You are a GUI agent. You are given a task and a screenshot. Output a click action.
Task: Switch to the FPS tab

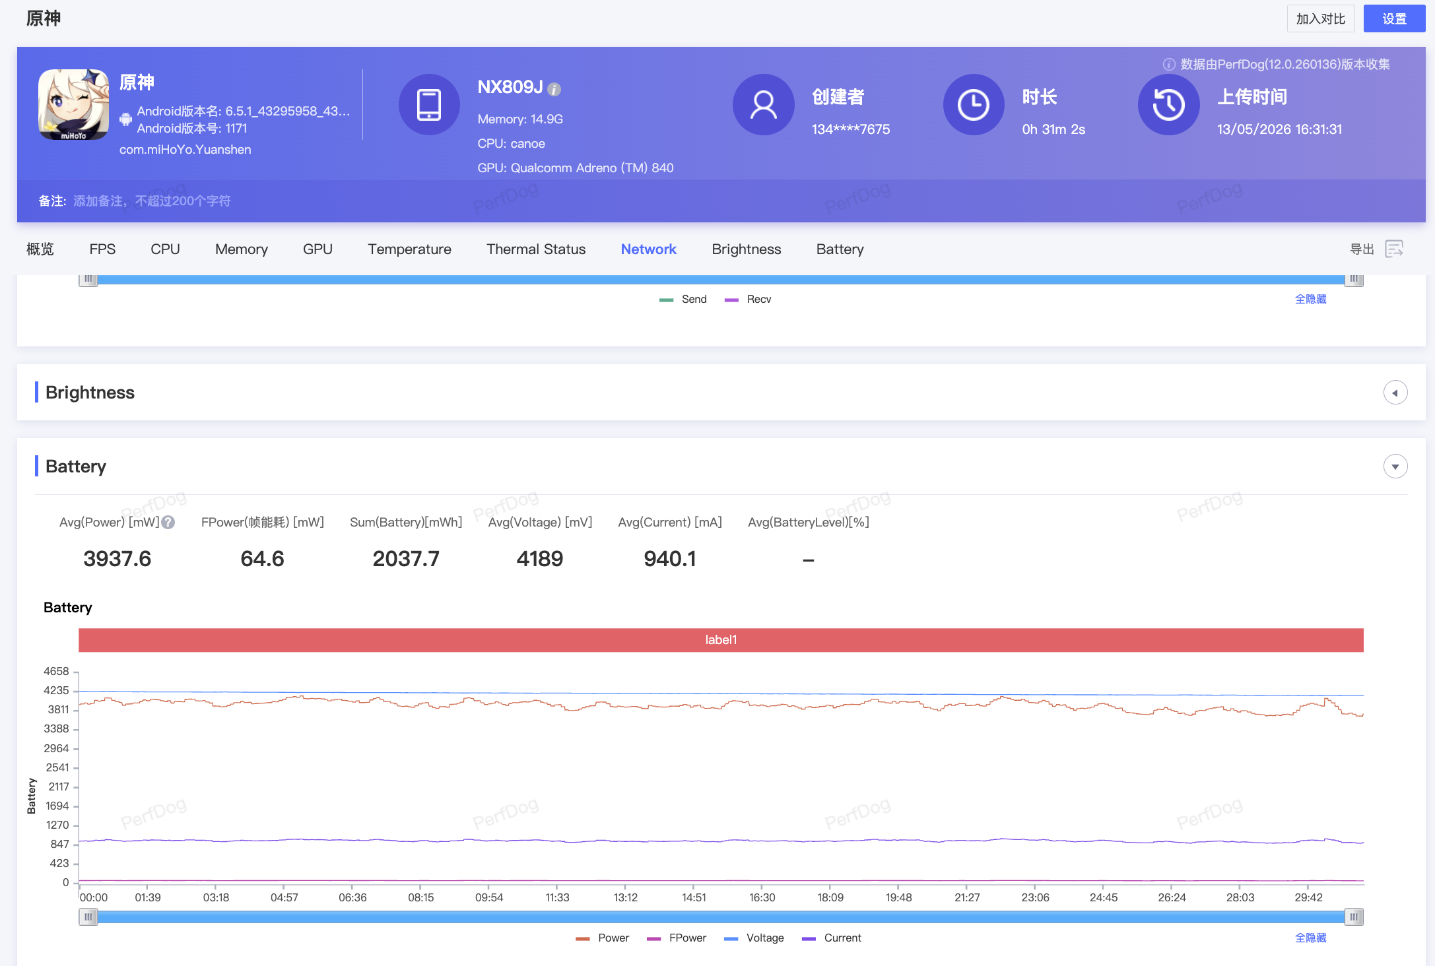(102, 249)
